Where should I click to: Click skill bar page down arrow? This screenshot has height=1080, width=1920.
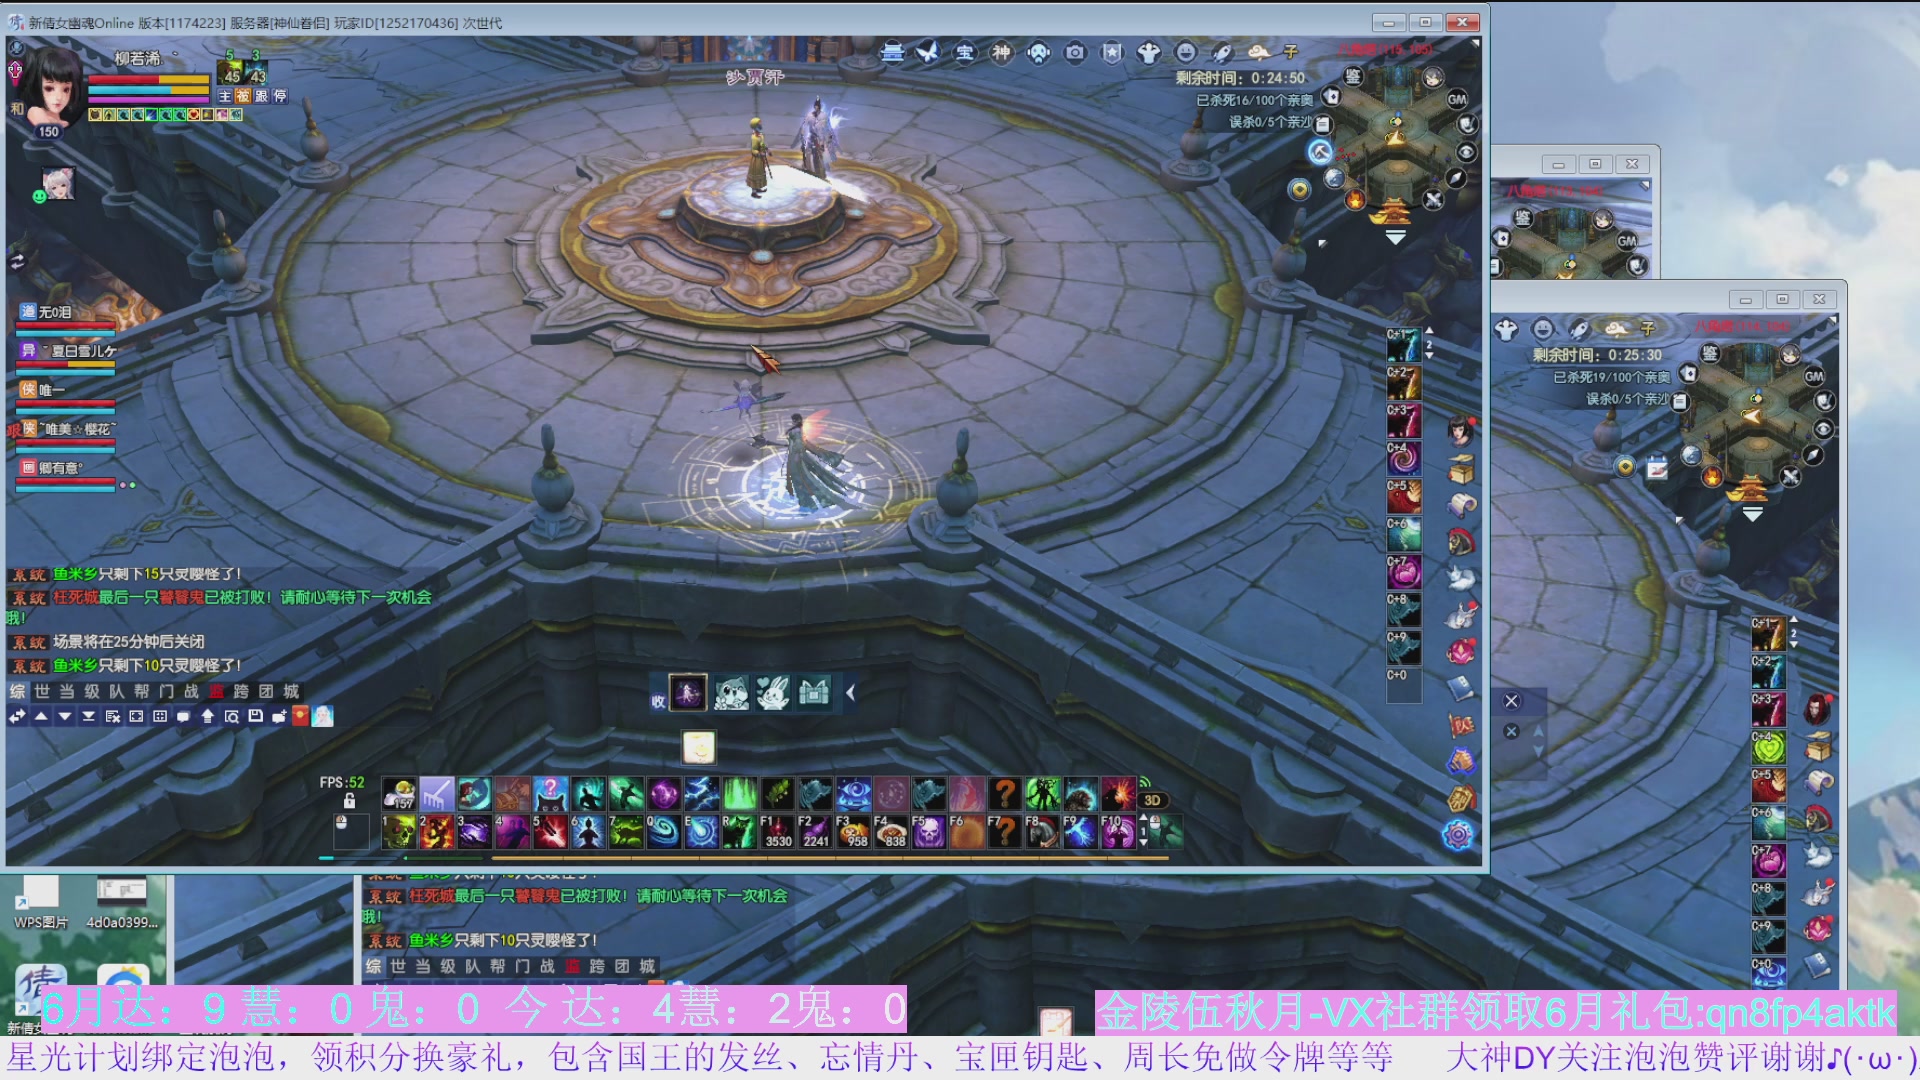pyautogui.click(x=1144, y=844)
